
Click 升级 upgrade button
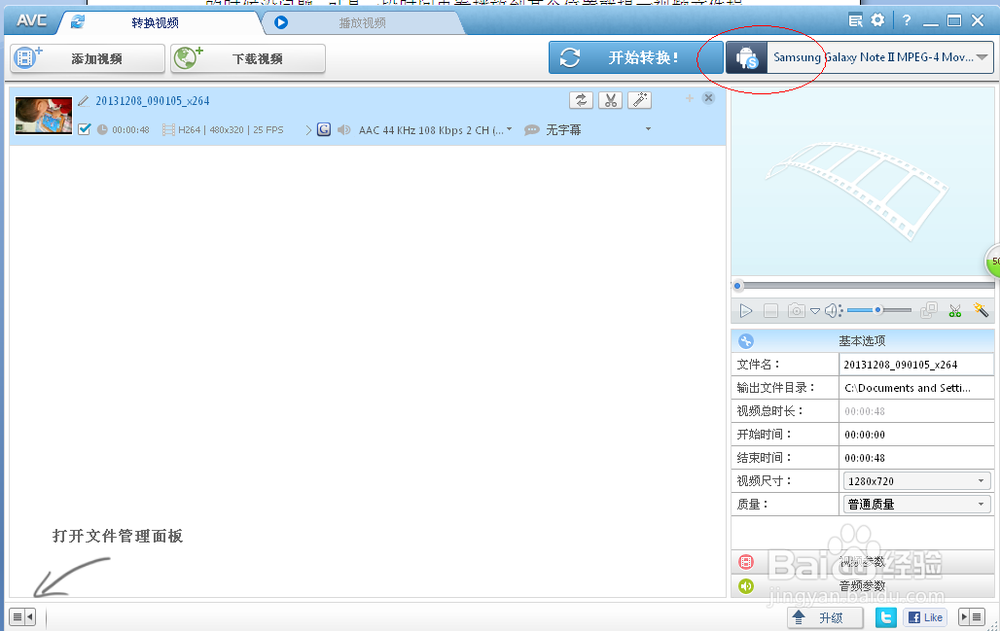click(x=825, y=618)
